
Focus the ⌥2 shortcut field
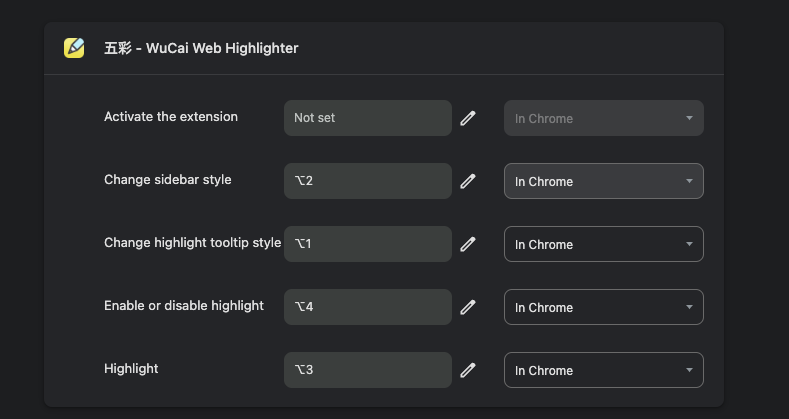click(368, 181)
